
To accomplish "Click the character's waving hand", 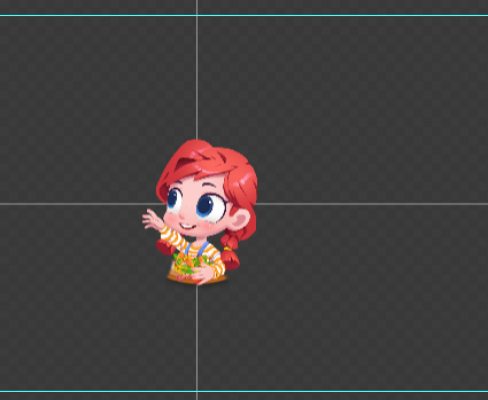I will 152,220.
